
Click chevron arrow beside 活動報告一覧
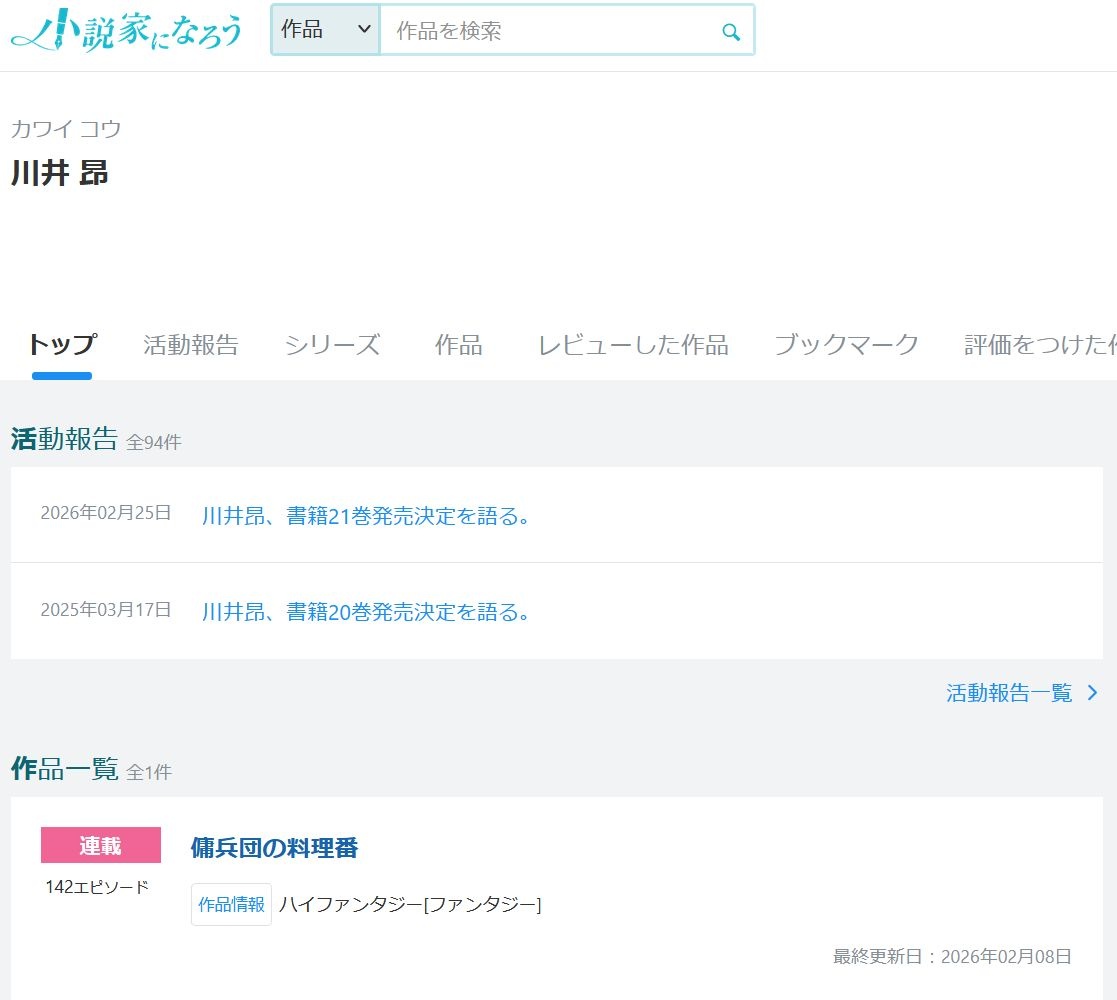click(x=1092, y=692)
